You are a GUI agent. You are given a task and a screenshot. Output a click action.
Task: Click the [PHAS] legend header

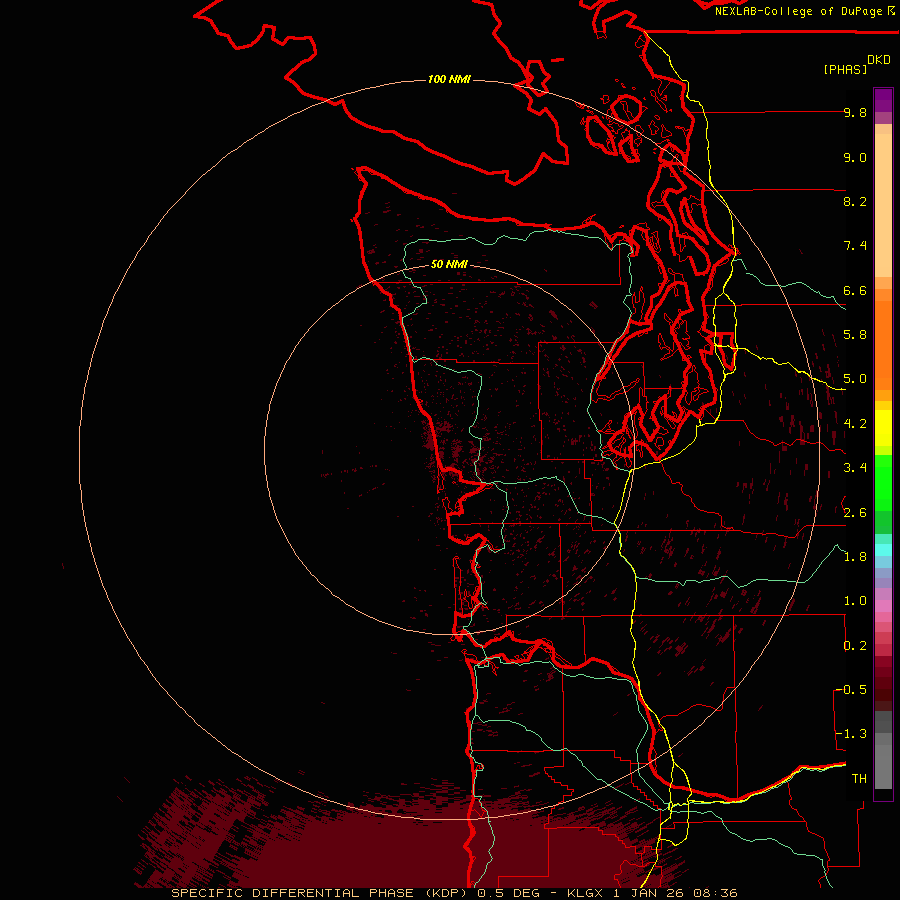(x=845, y=69)
